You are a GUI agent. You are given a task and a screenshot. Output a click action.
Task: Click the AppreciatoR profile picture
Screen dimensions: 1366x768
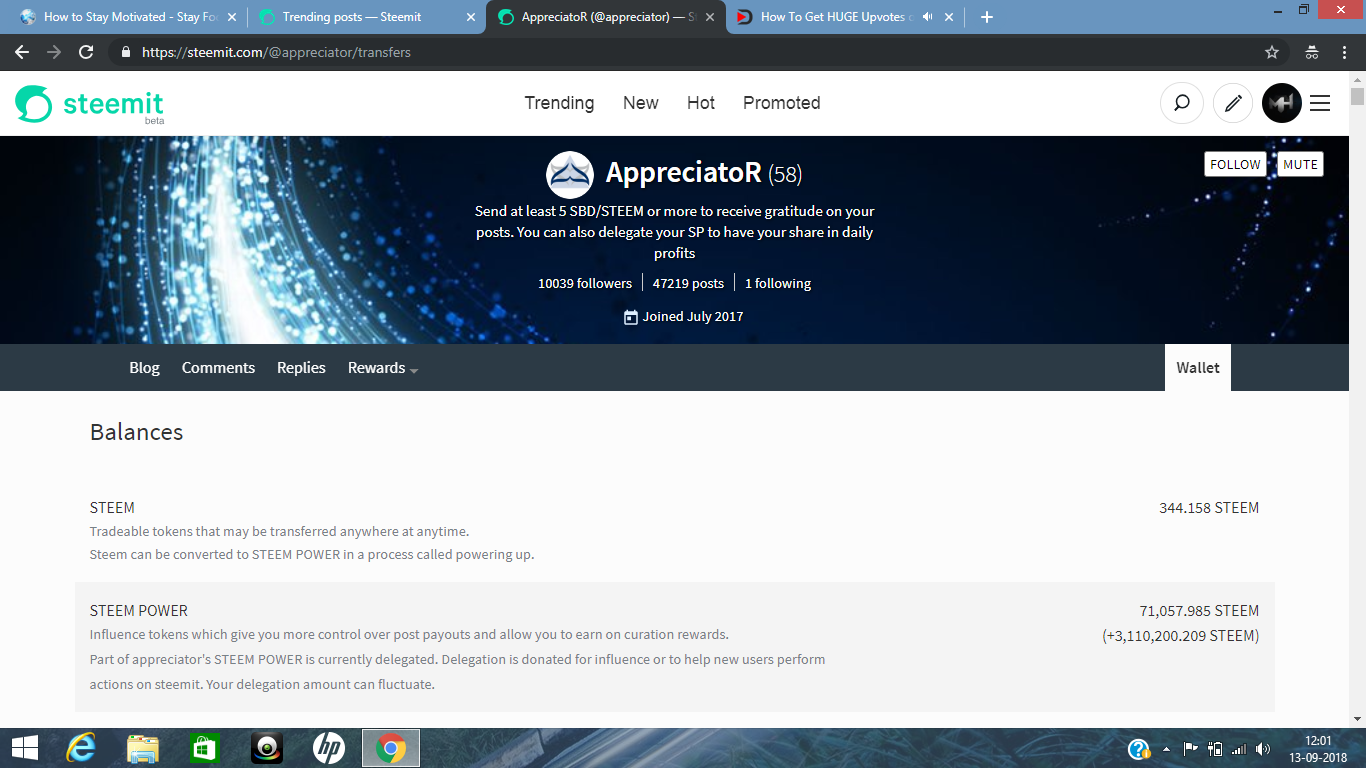pyautogui.click(x=570, y=174)
